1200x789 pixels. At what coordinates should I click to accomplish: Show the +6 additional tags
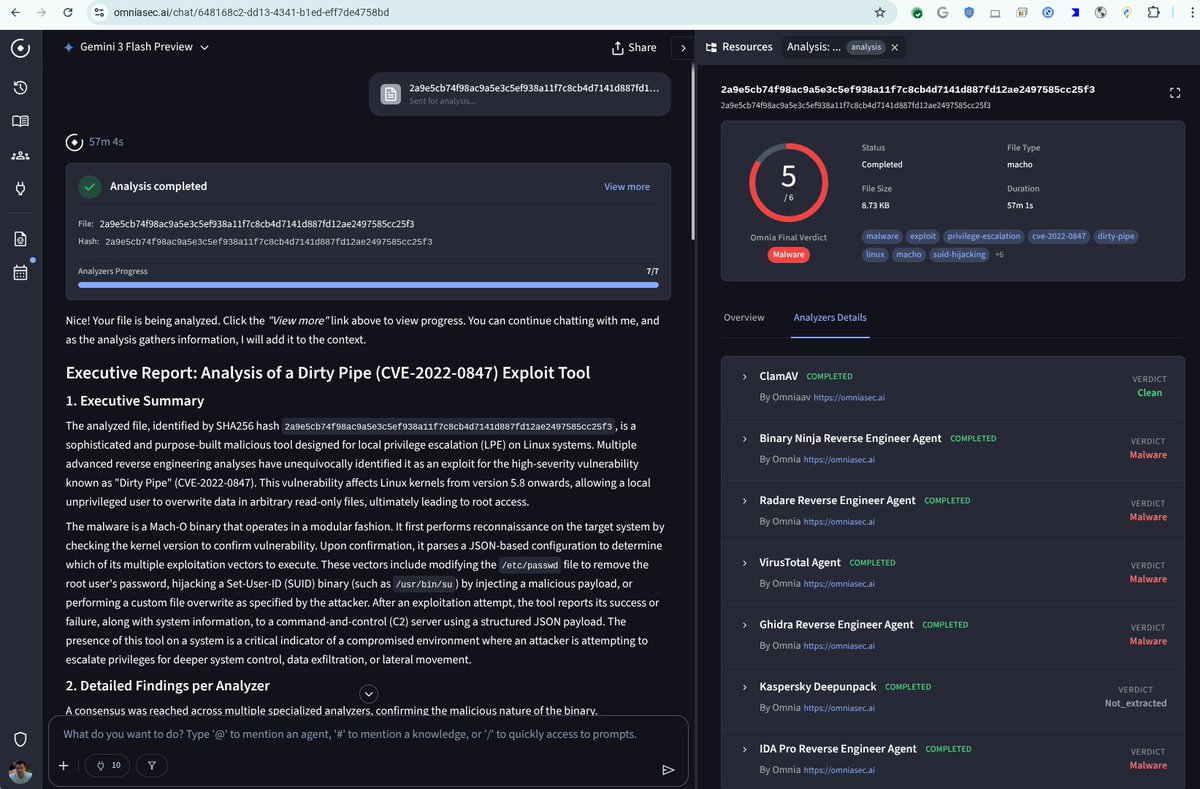click(x=999, y=254)
